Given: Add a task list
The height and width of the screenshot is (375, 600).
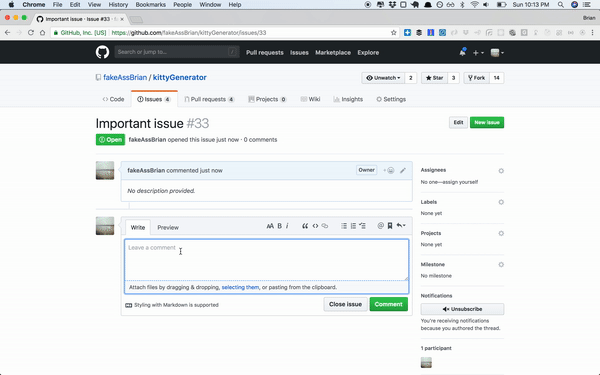Looking at the screenshot, I should pos(362,226).
